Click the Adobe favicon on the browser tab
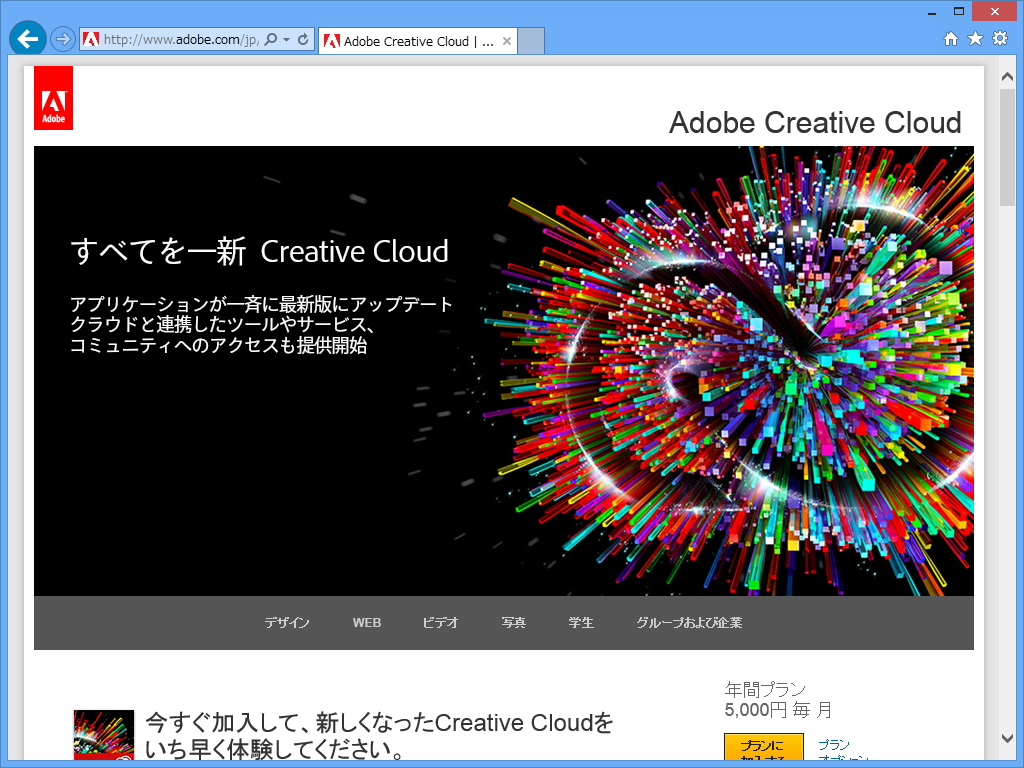 tap(330, 41)
